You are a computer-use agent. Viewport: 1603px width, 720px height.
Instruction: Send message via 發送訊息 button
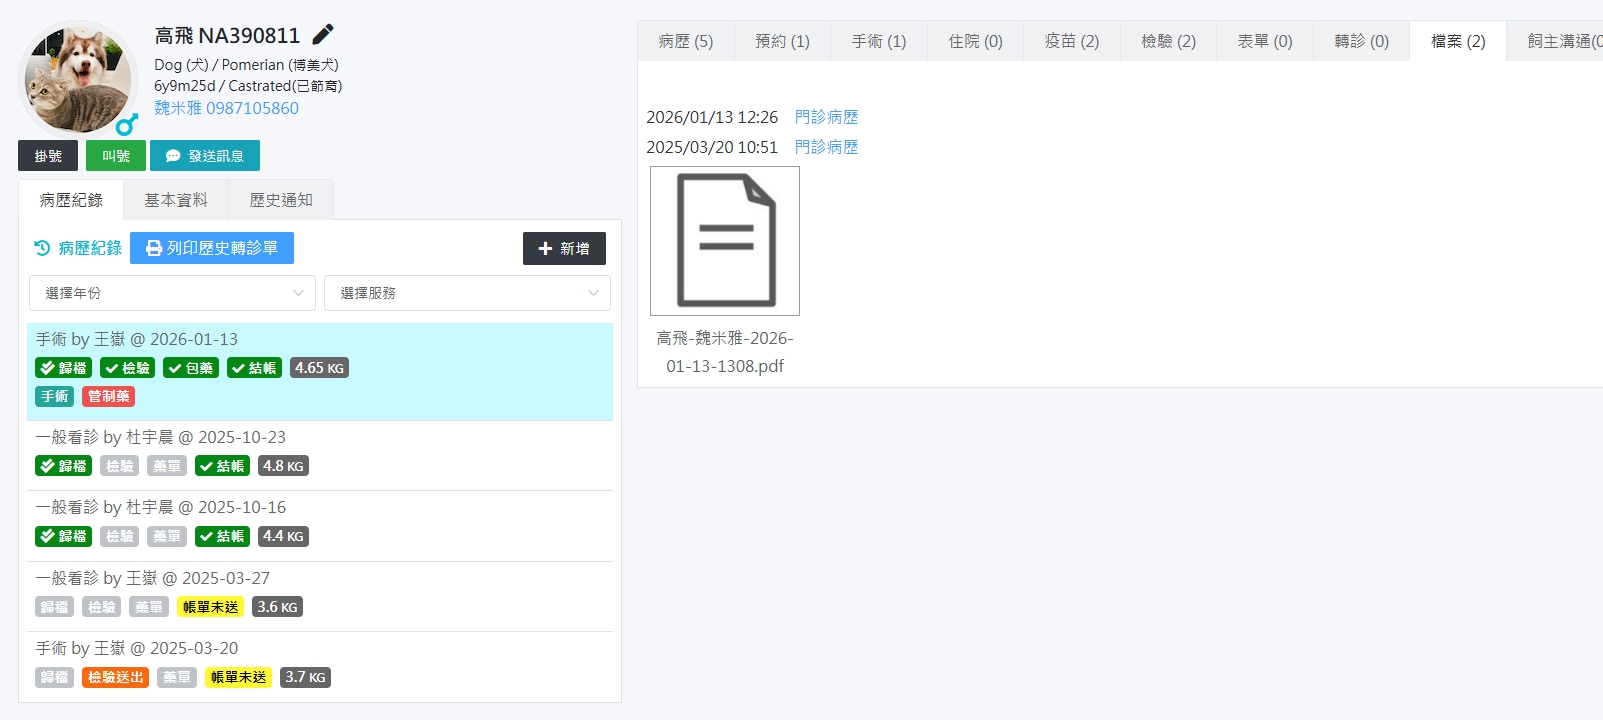tap(205, 156)
